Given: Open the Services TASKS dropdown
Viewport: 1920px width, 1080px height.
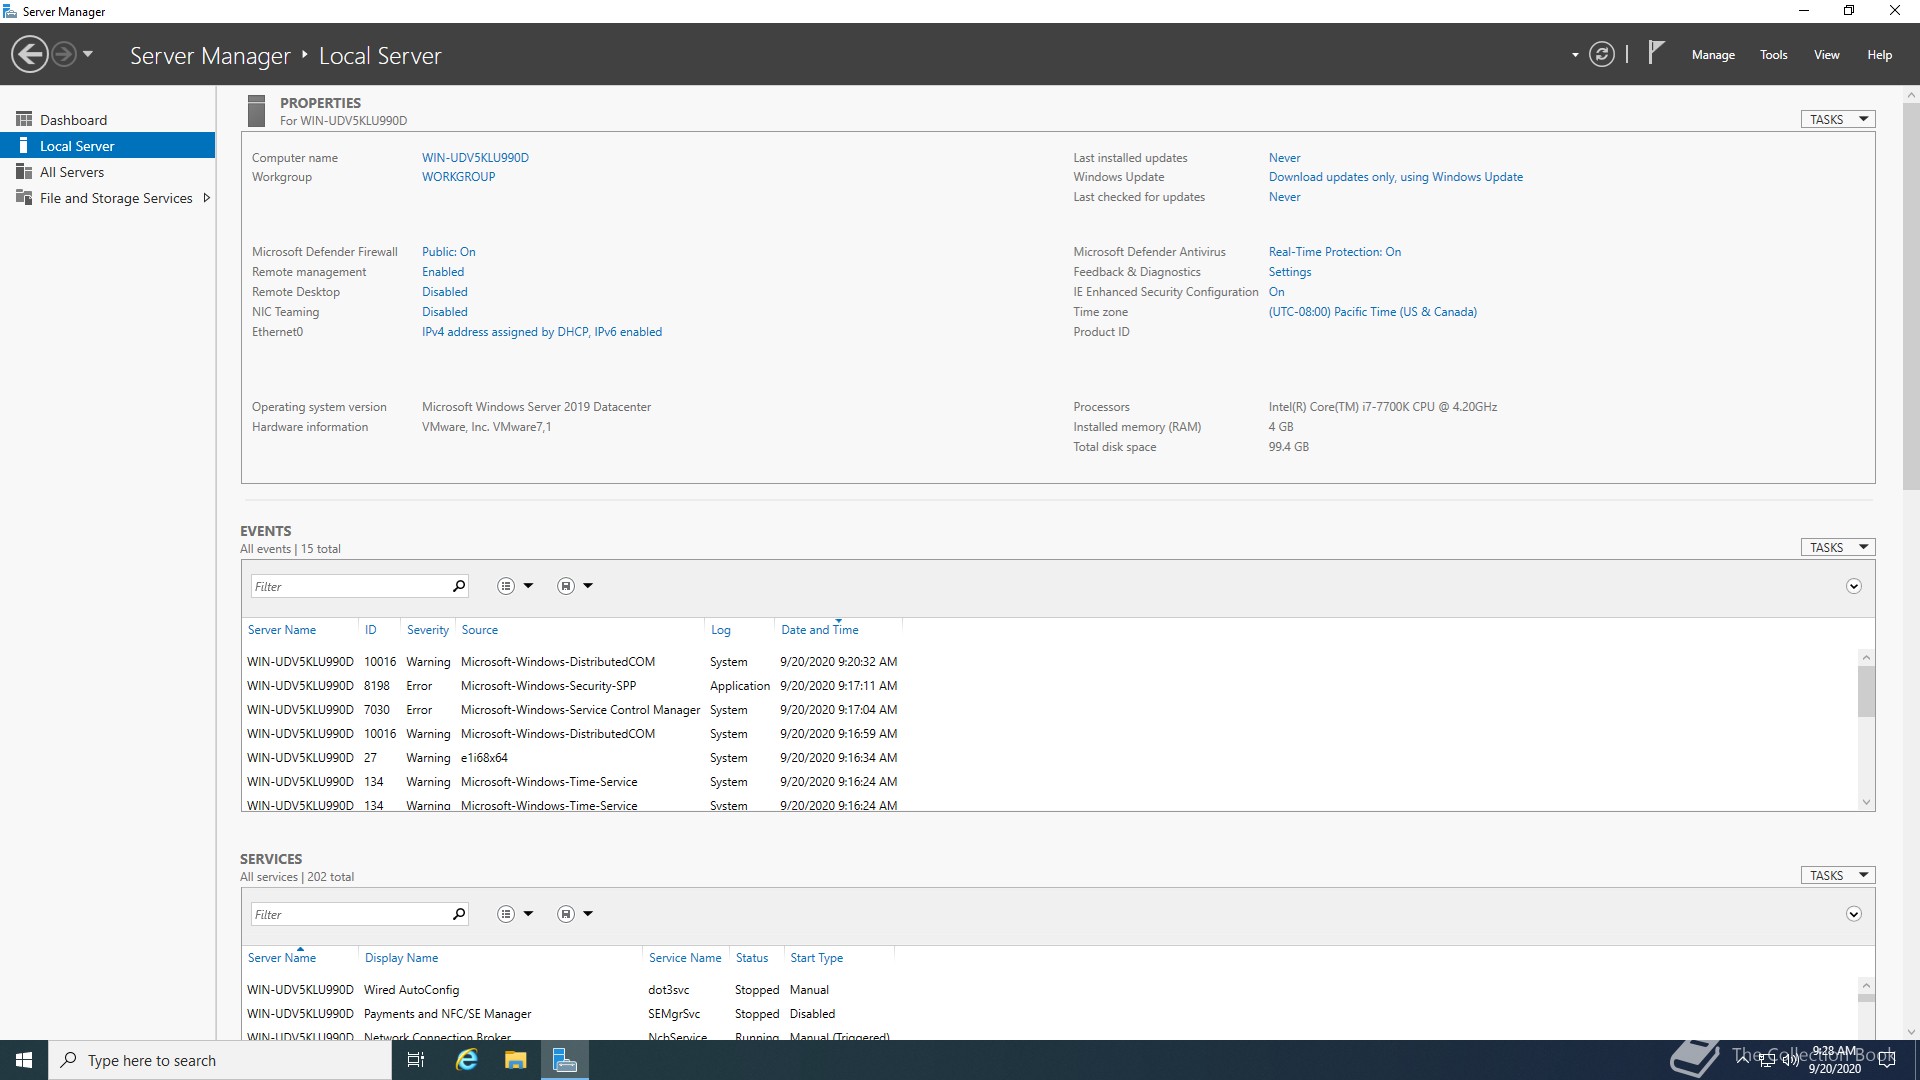Looking at the screenshot, I should coord(1838,875).
